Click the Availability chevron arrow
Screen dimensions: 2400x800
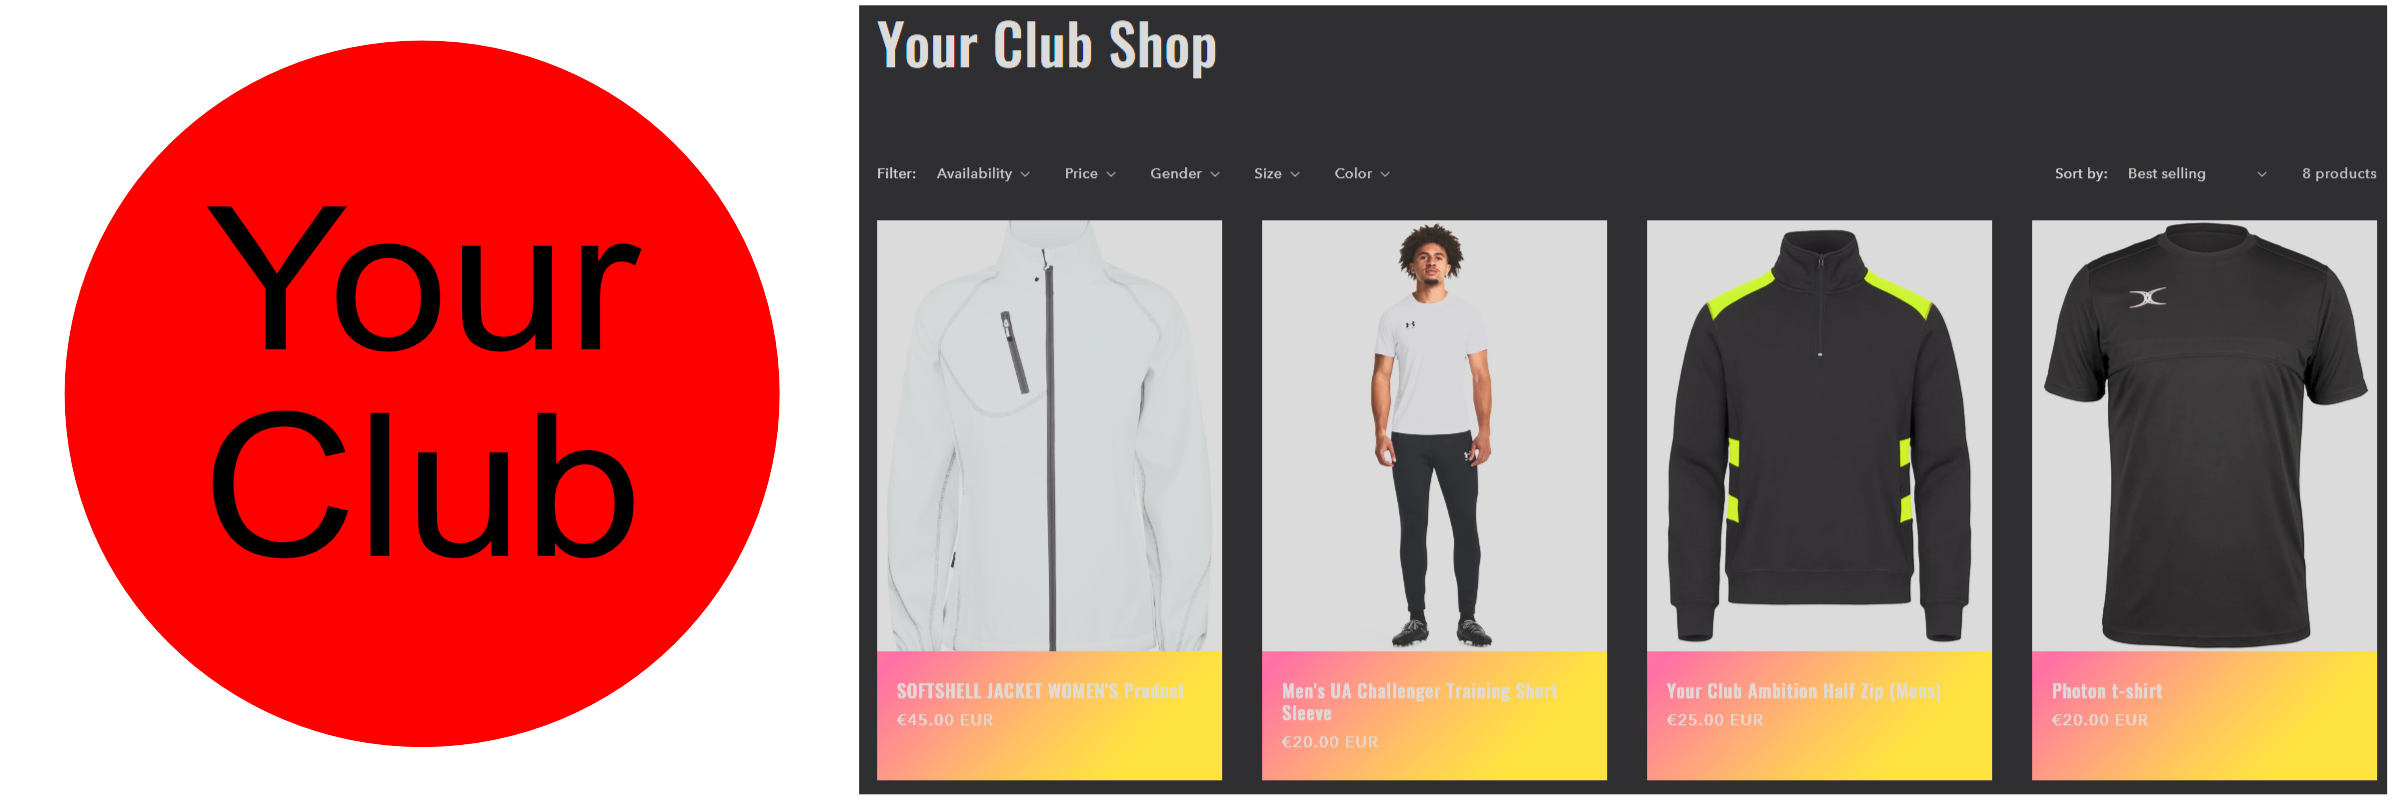point(1024,174)
